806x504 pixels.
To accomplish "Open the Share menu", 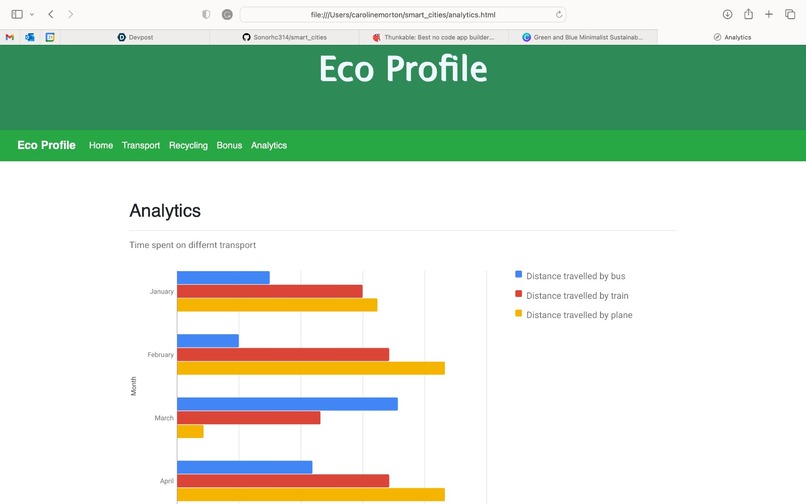I will point(748,14).
